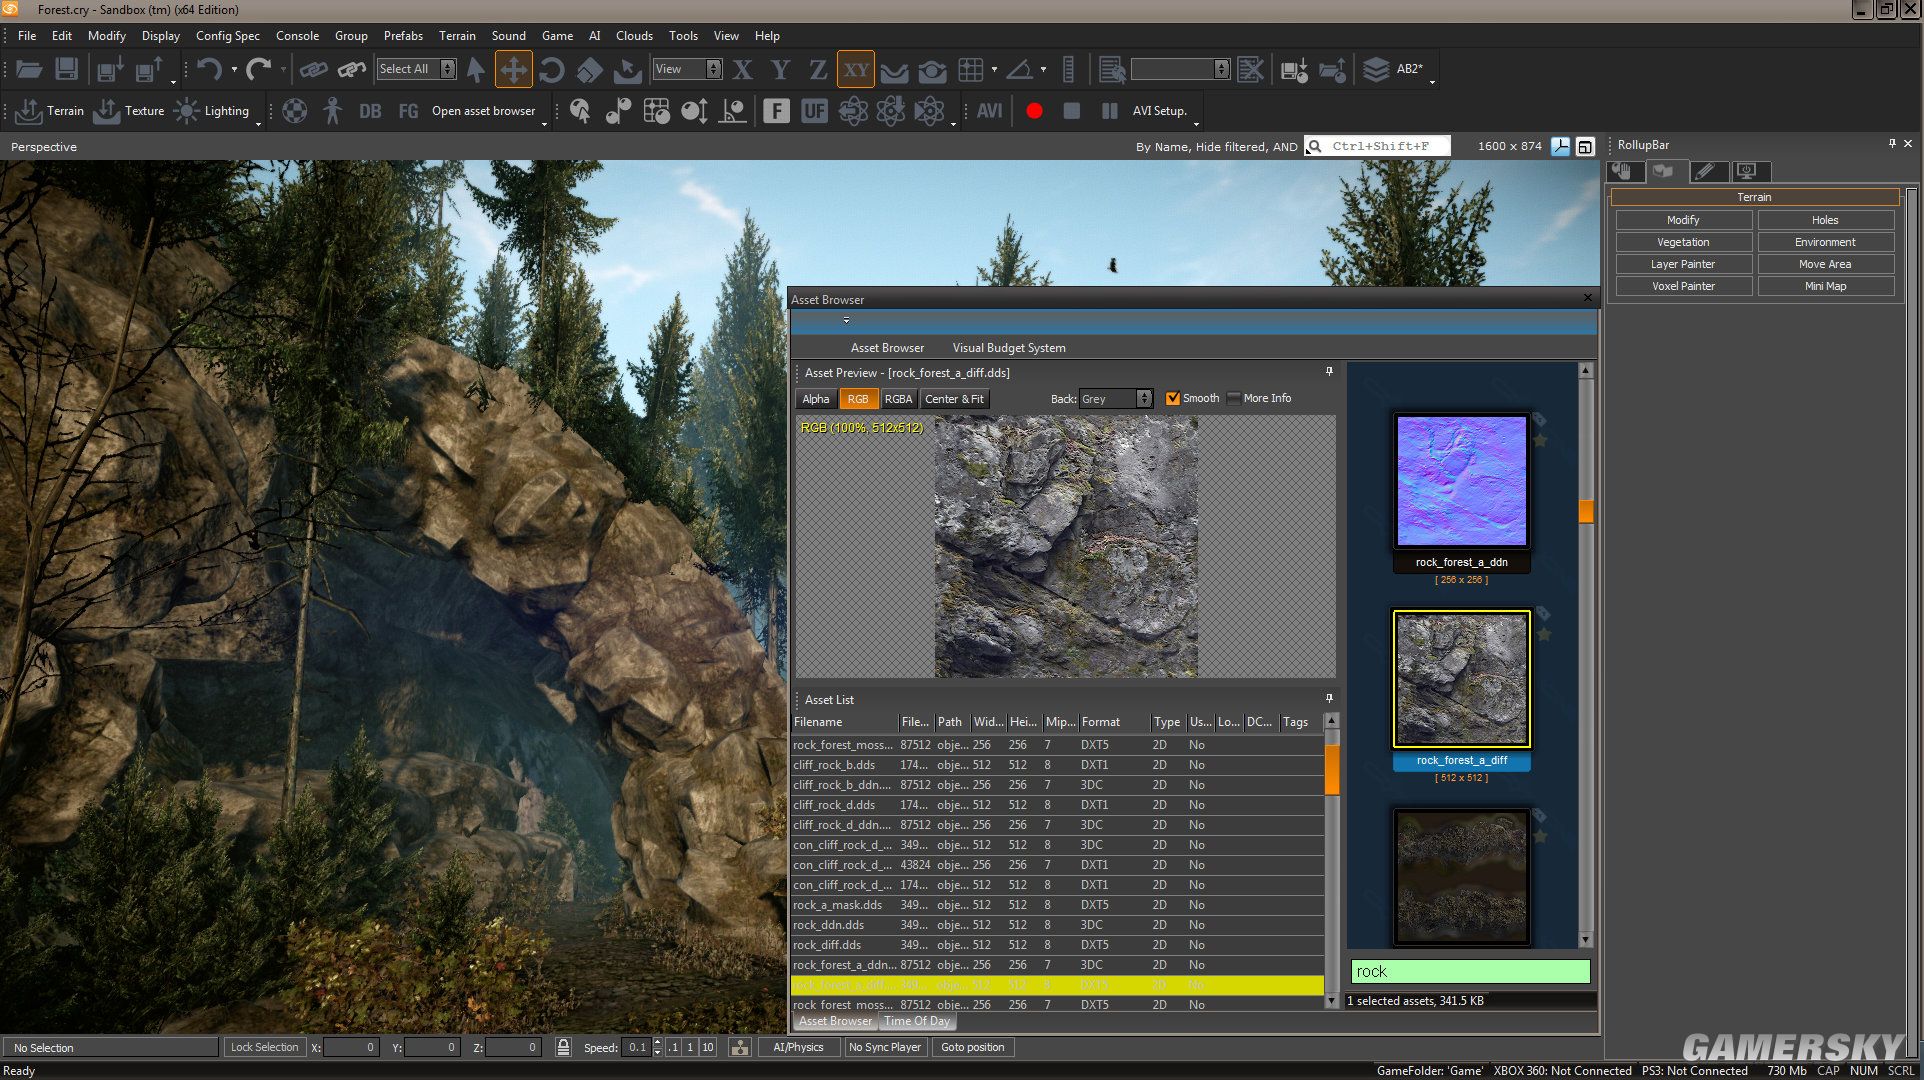This screenshot has width=1924, height=1080.
Task: Constrain movement to X axis
Action: (x=742, y=69)
